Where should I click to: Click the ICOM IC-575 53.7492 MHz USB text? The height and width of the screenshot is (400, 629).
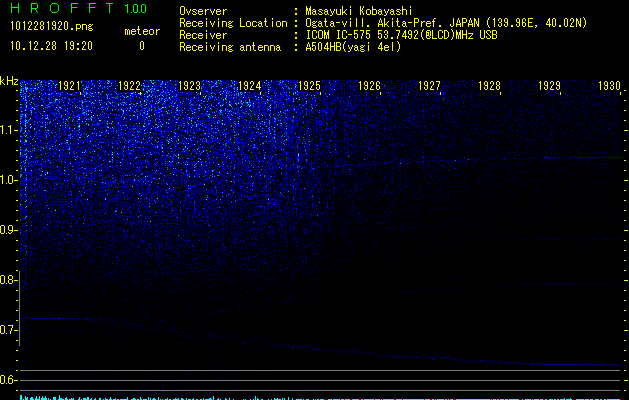pyautogui.click(x=401, y=35)
